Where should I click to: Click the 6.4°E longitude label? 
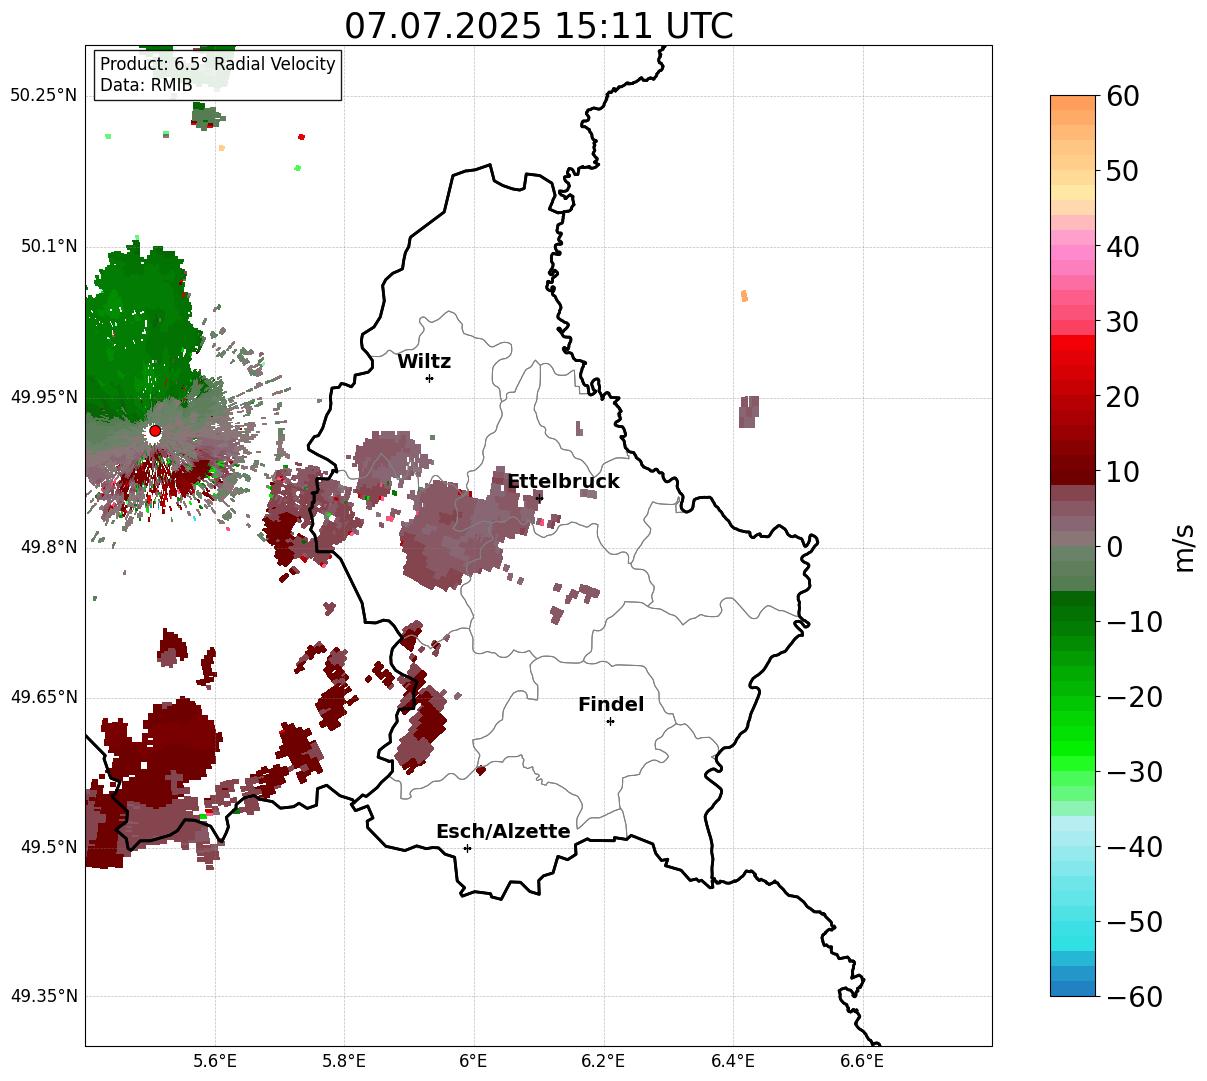click(733, 1061)
